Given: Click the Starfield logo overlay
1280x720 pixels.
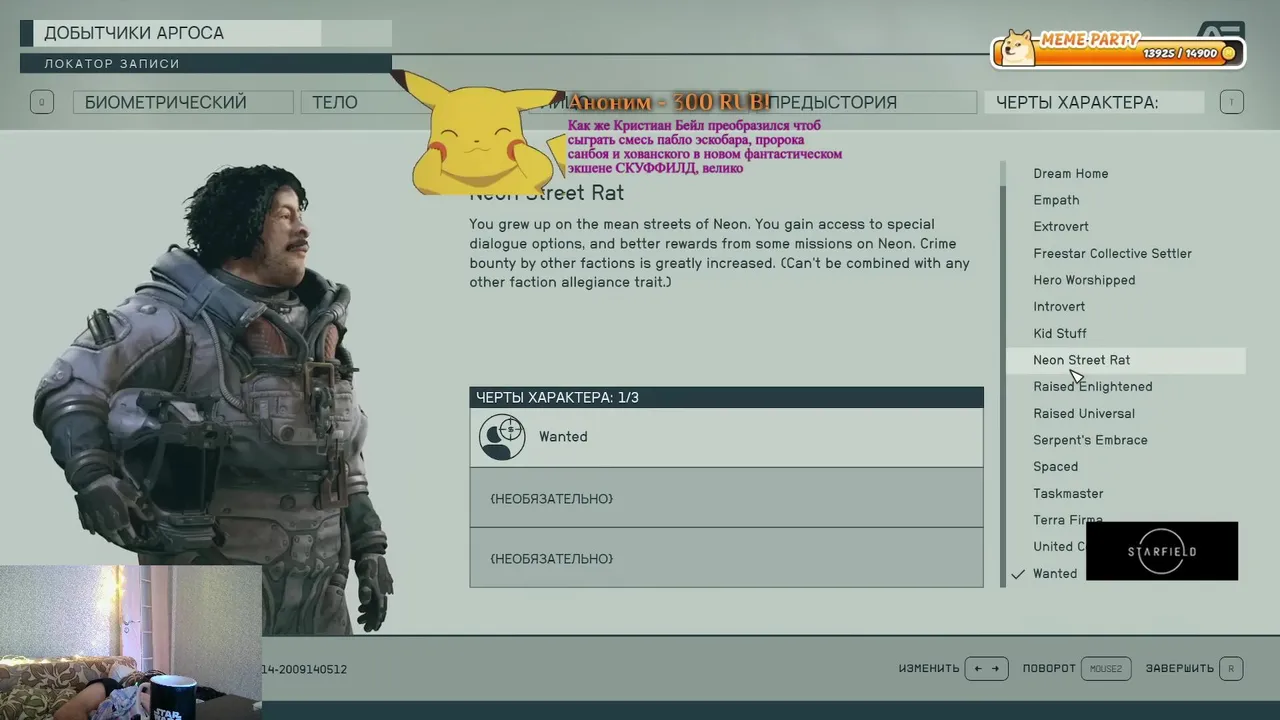Looking at the screenshot, I should [1162, 551].
